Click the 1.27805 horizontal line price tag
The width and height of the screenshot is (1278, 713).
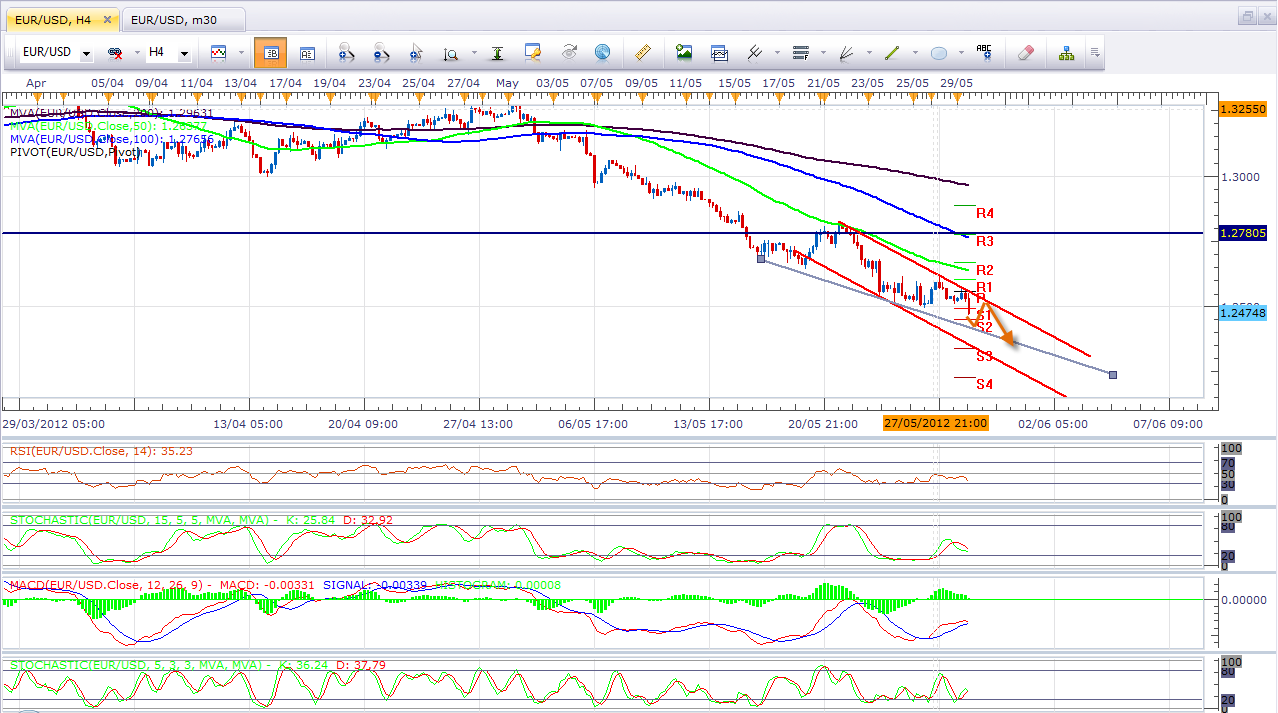1243,233
